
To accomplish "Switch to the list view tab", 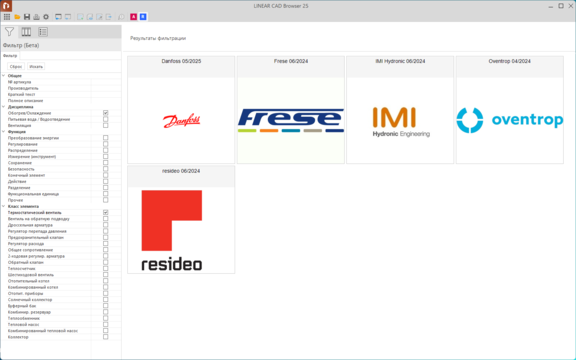I will pos(43,32).
